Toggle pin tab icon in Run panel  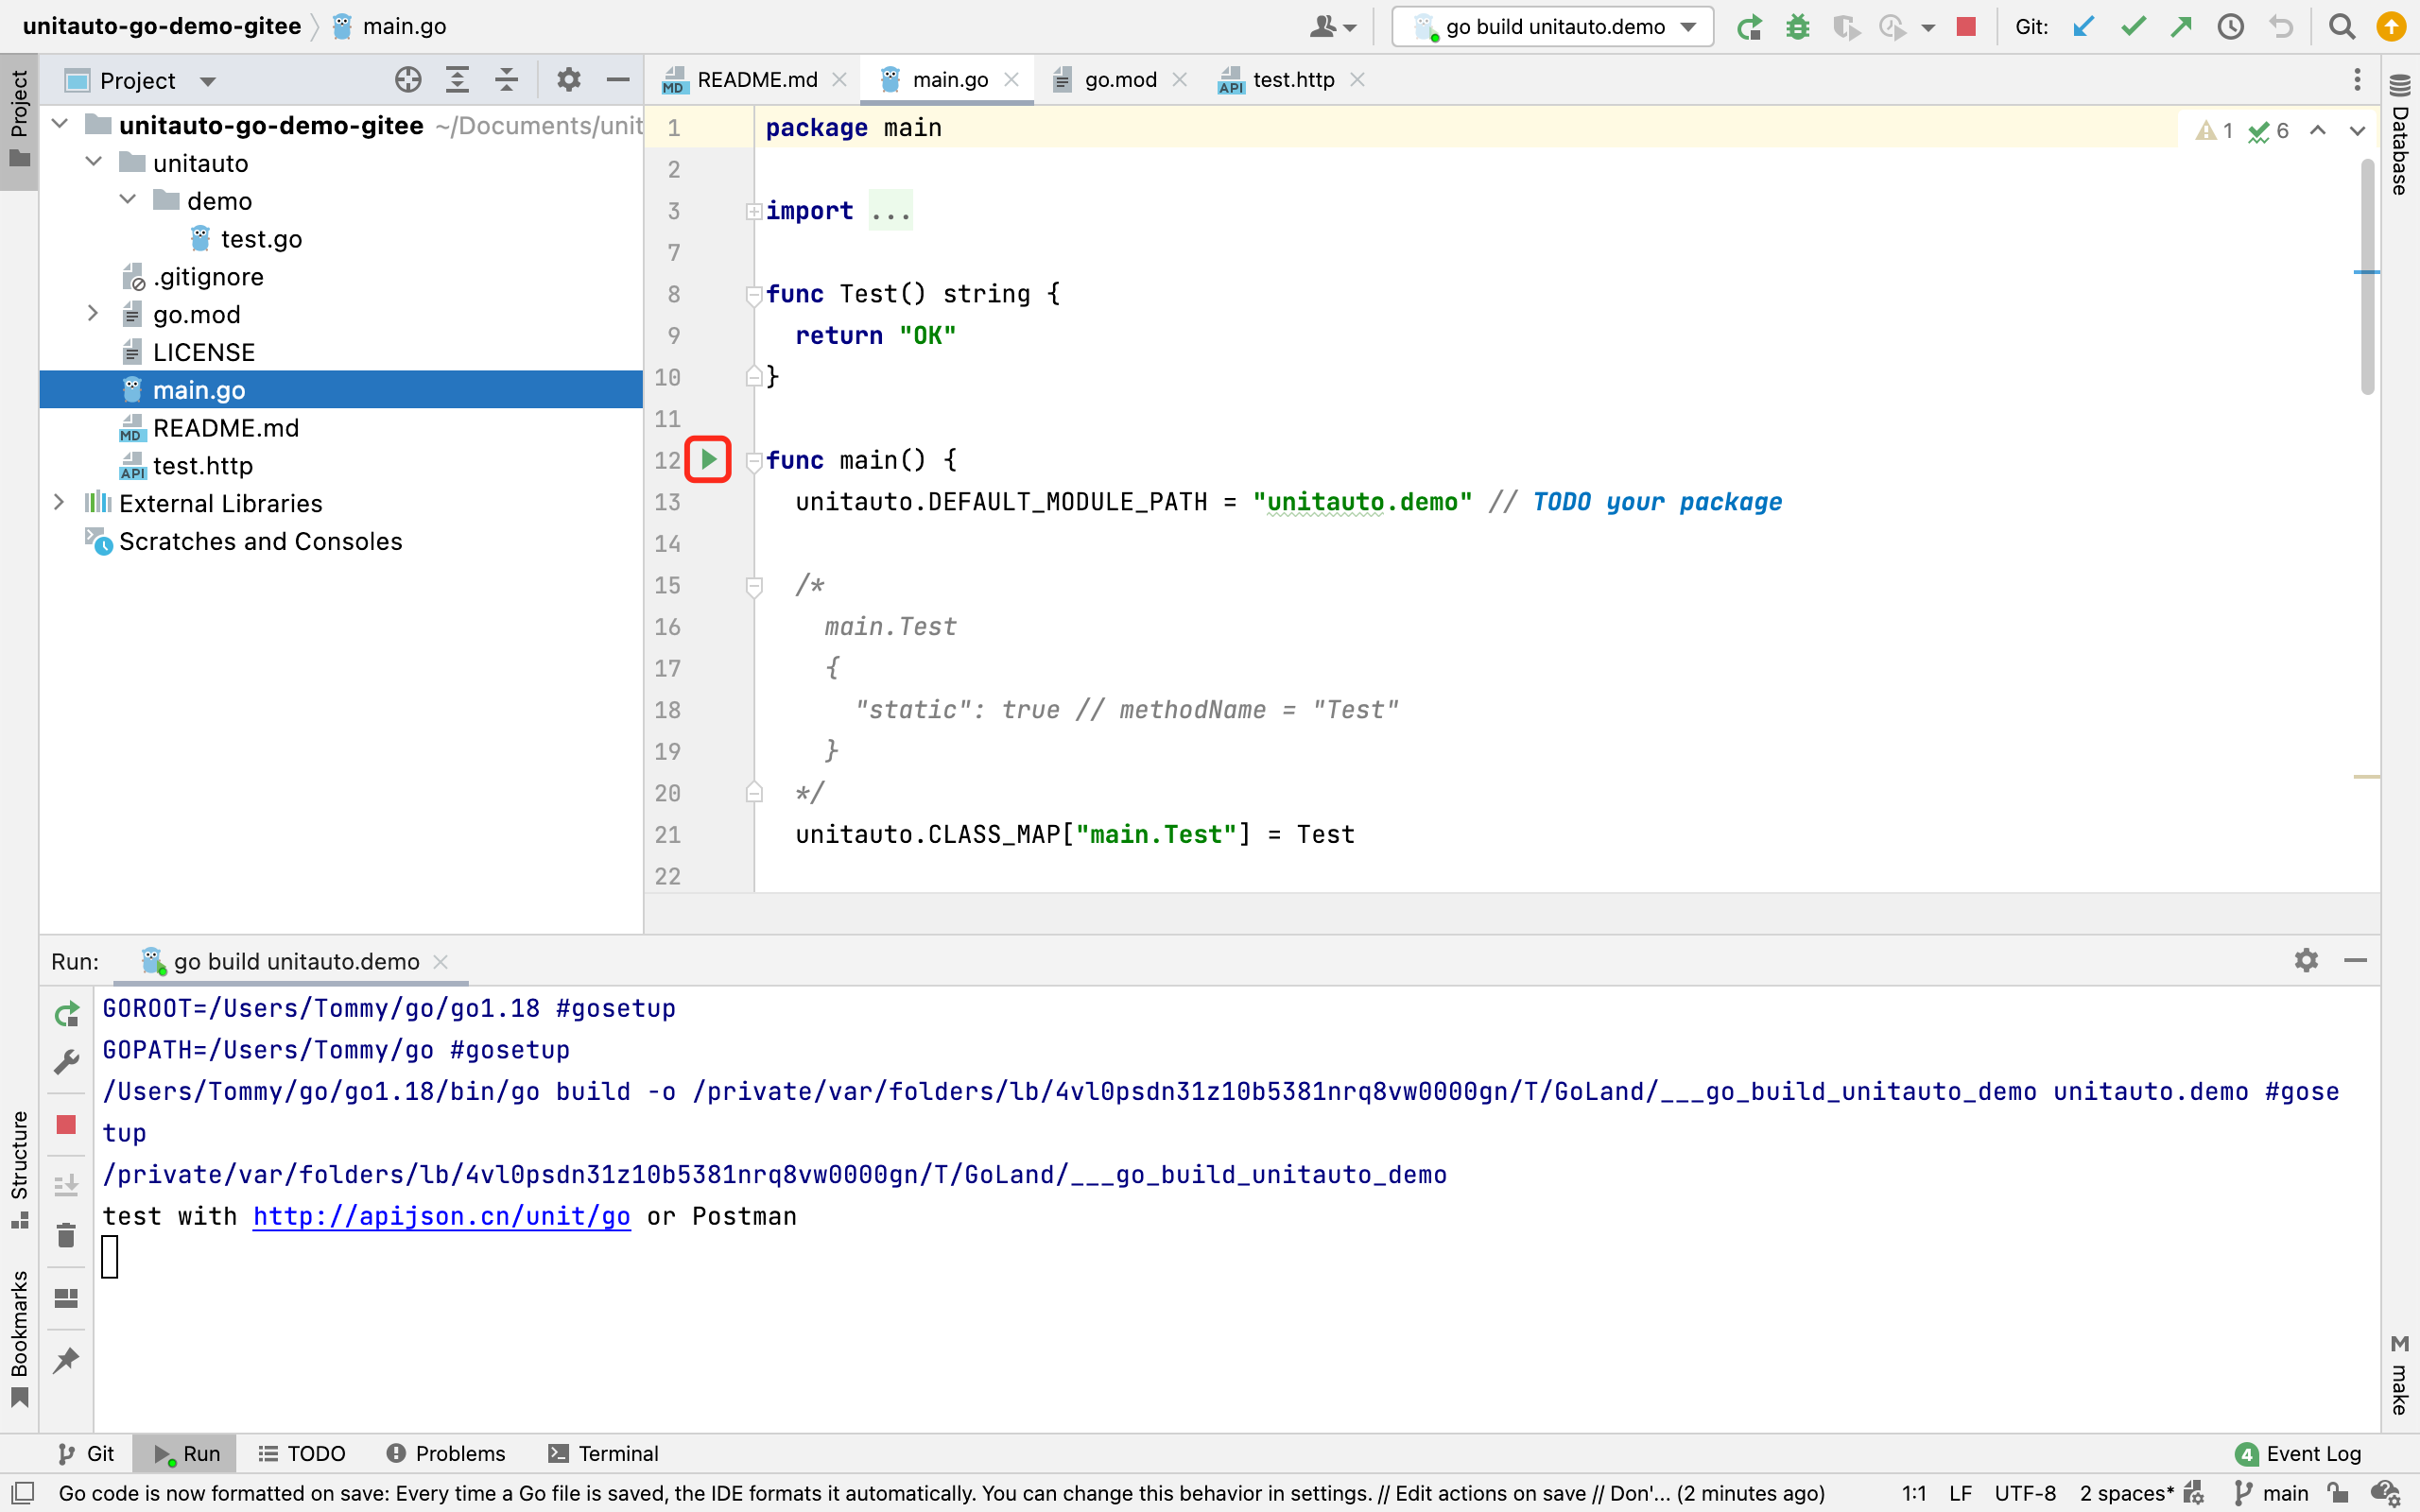coord(66,1360)
